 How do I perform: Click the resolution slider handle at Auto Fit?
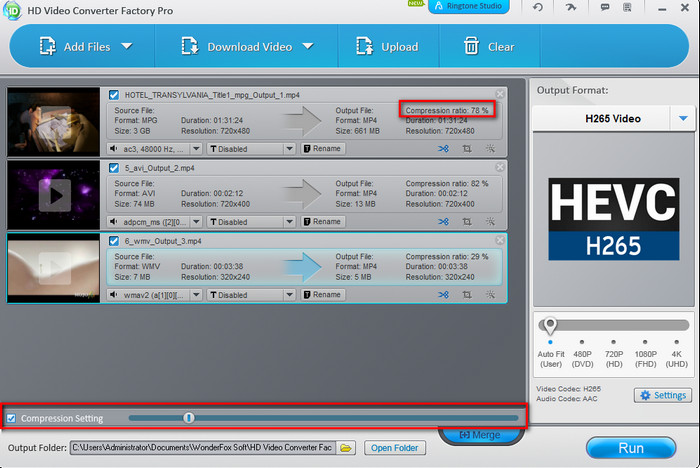(x=550, y=326)
